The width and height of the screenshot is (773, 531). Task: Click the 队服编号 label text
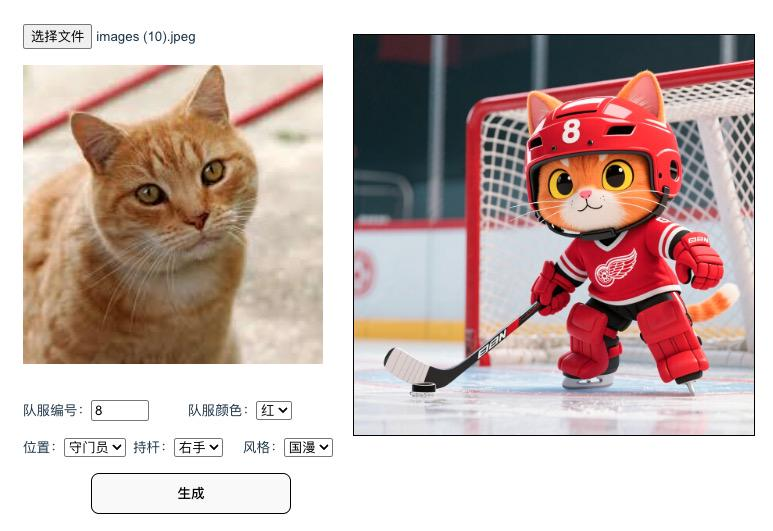[x=53, y=410]
